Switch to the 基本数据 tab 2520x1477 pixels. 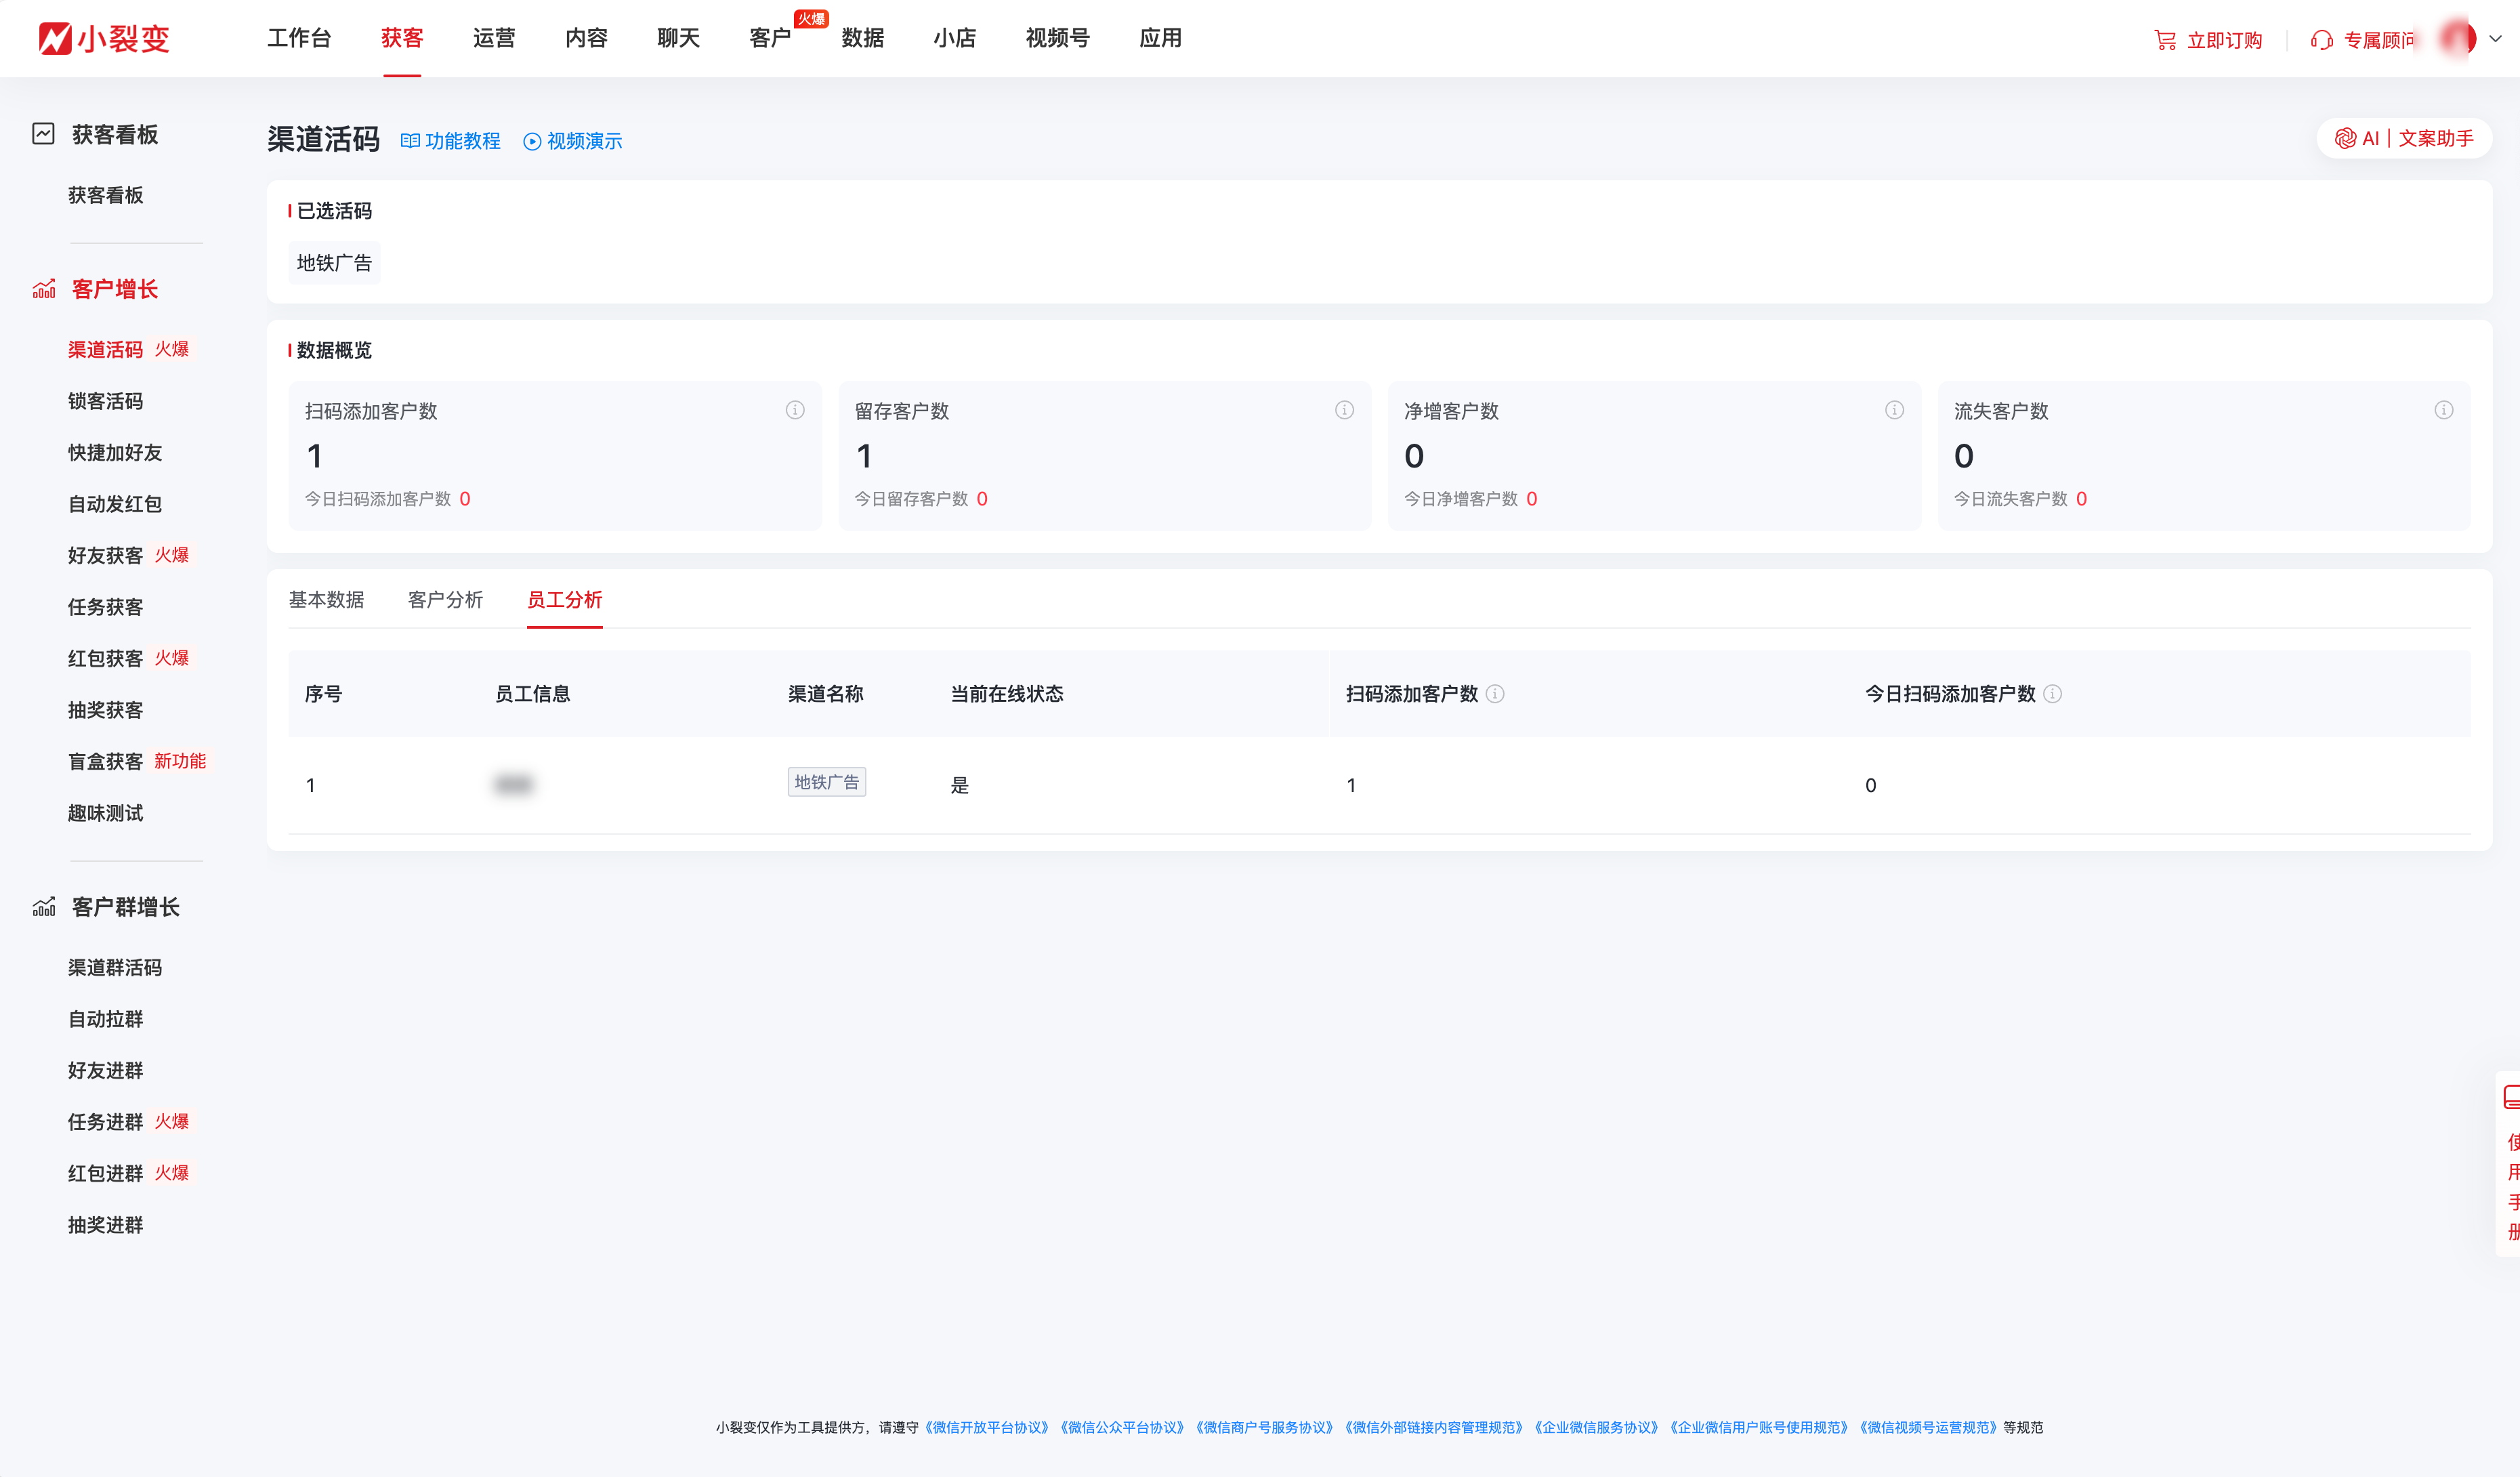click(x=327, y=599)
